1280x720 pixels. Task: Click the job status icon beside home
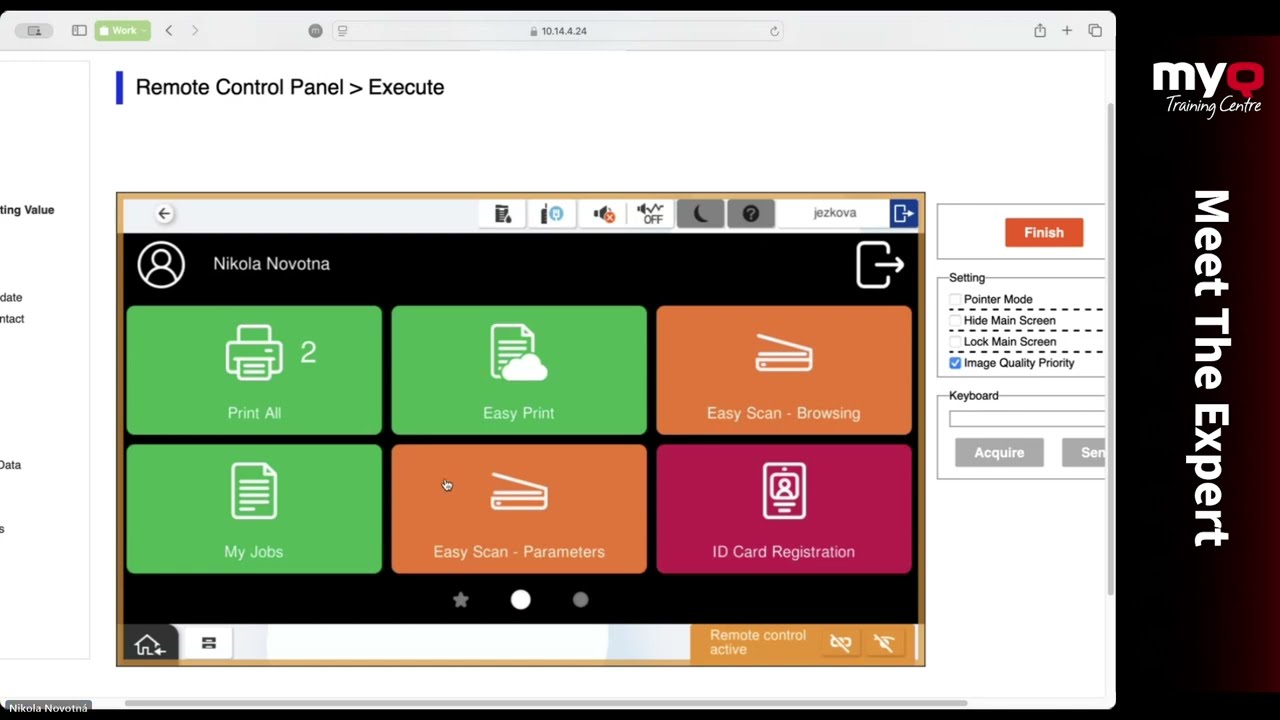coord(208,643)
